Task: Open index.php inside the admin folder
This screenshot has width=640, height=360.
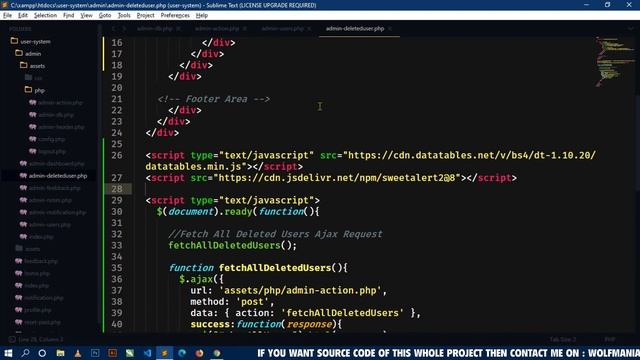Action: 41,237
